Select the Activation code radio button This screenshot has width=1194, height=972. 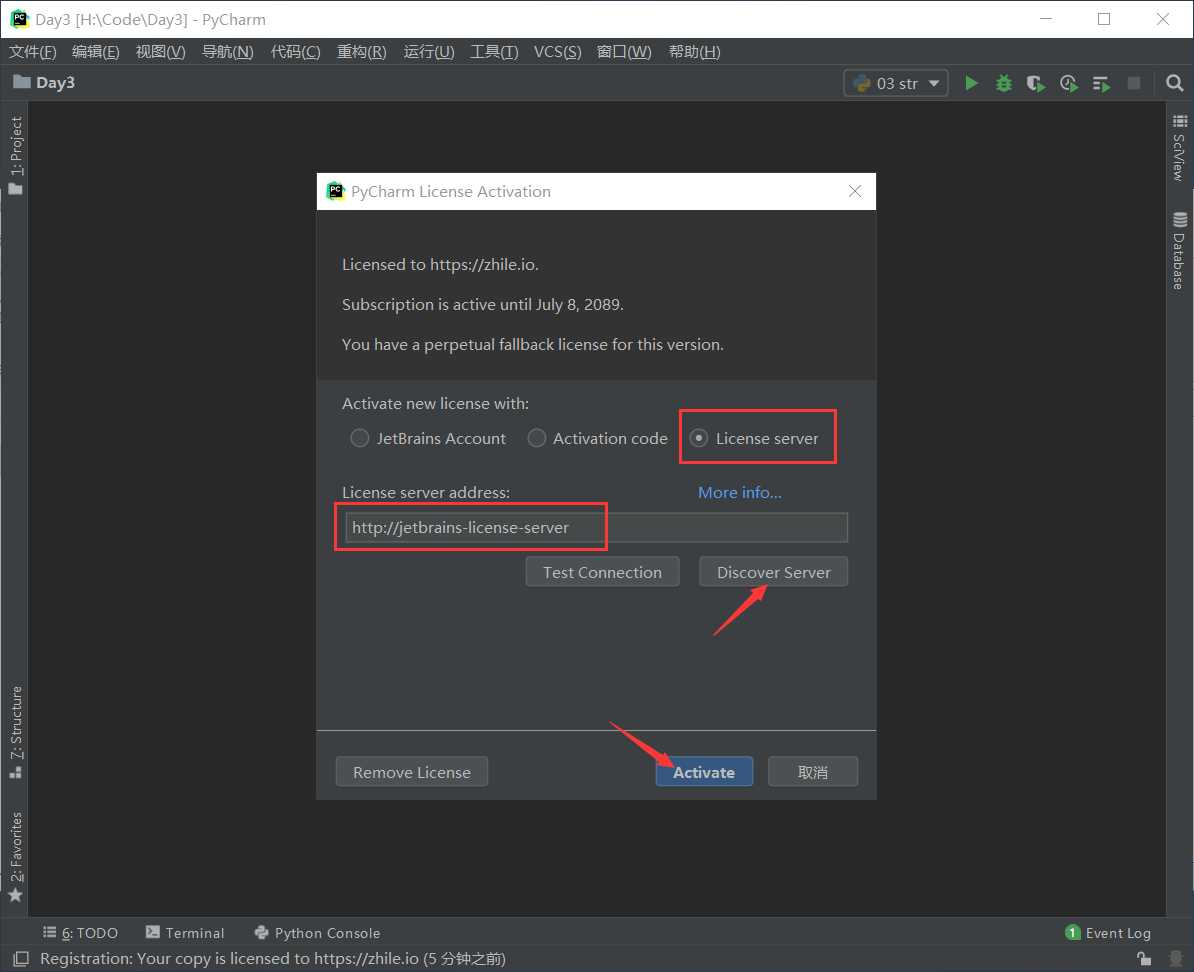tap(597, 438)
